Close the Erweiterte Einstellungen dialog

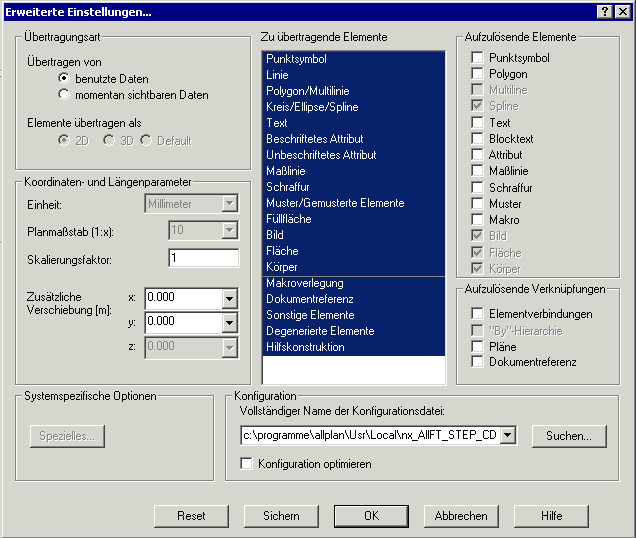[622, 12]
